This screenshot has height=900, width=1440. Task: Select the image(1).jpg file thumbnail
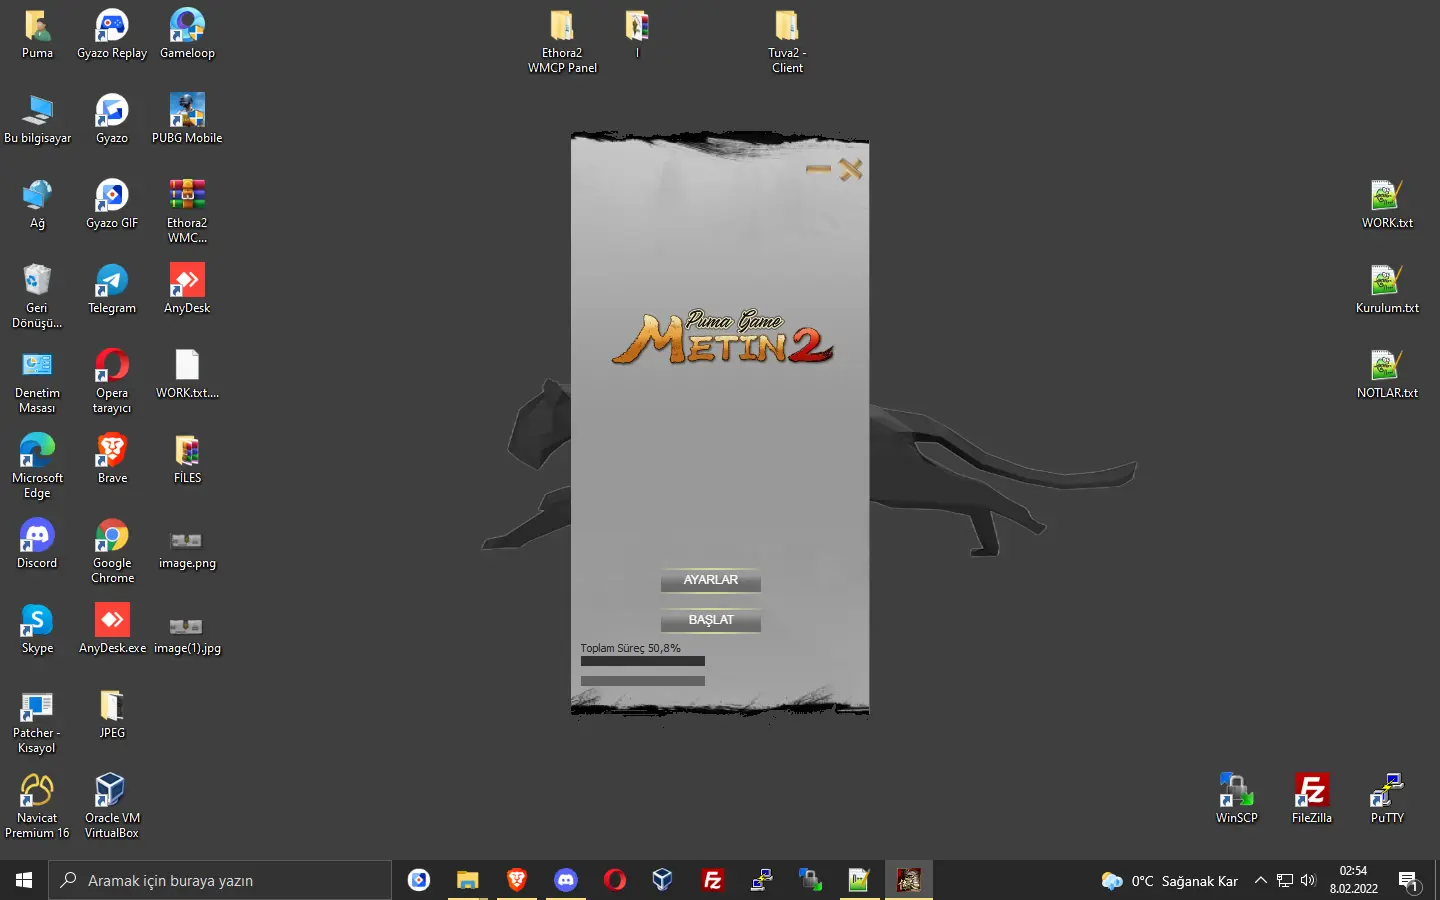pyautogui.click(x=187, y=635)
